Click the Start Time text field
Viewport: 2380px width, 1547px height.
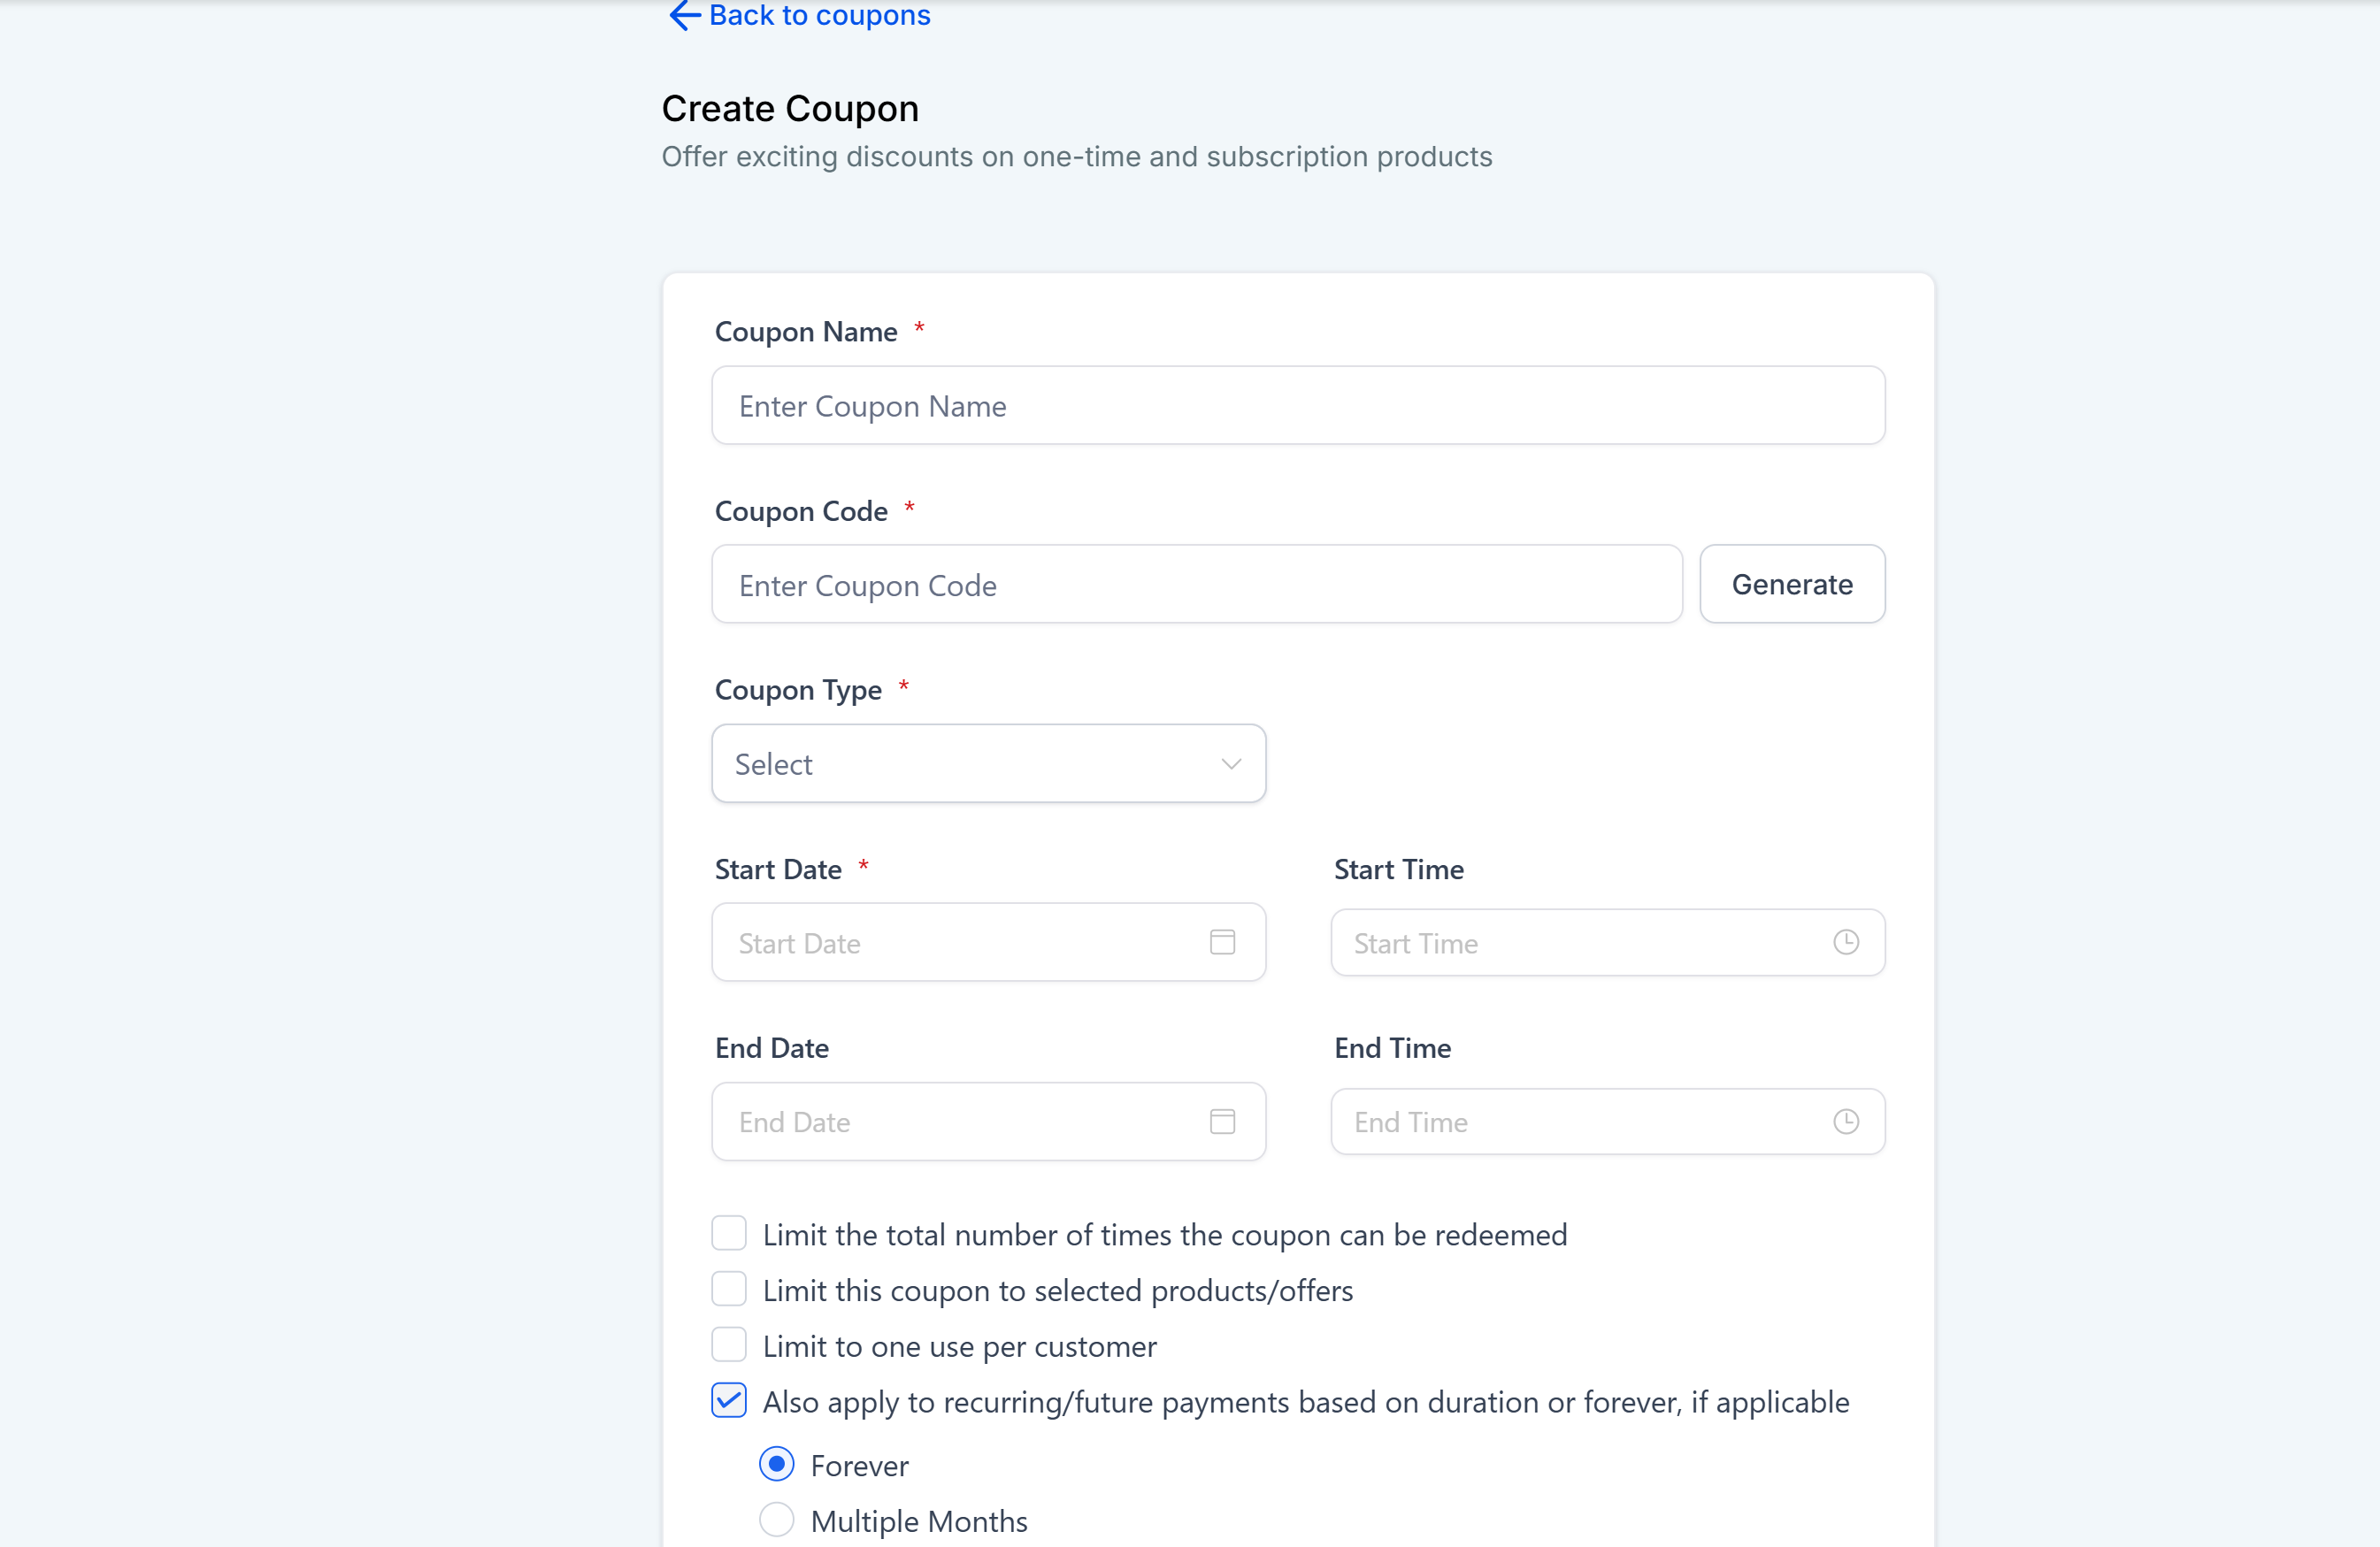pos(1580,941)
